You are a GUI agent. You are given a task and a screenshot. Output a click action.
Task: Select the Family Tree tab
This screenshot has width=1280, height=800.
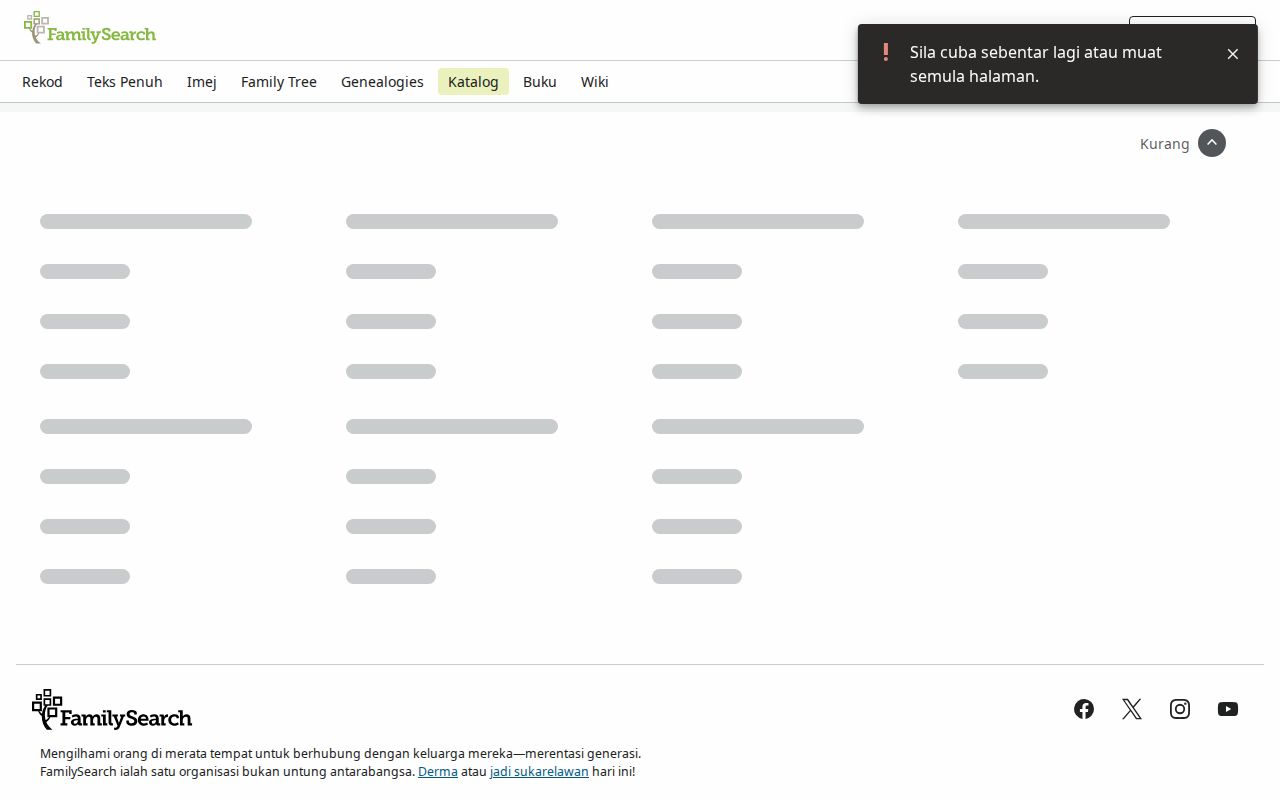pos(279,82)
